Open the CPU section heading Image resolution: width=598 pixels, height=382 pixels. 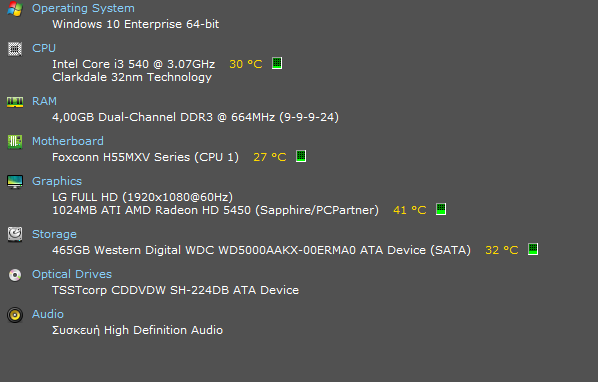(x=44, y=48)
